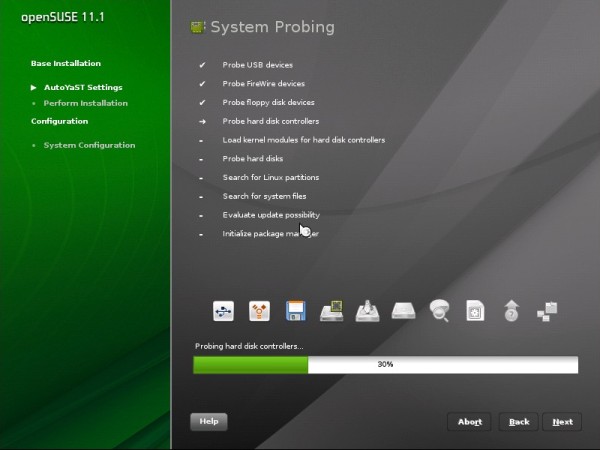Select System Configuration in the sidebar
Viewport: 600px width, 450px height.
(x=90, y=145)
